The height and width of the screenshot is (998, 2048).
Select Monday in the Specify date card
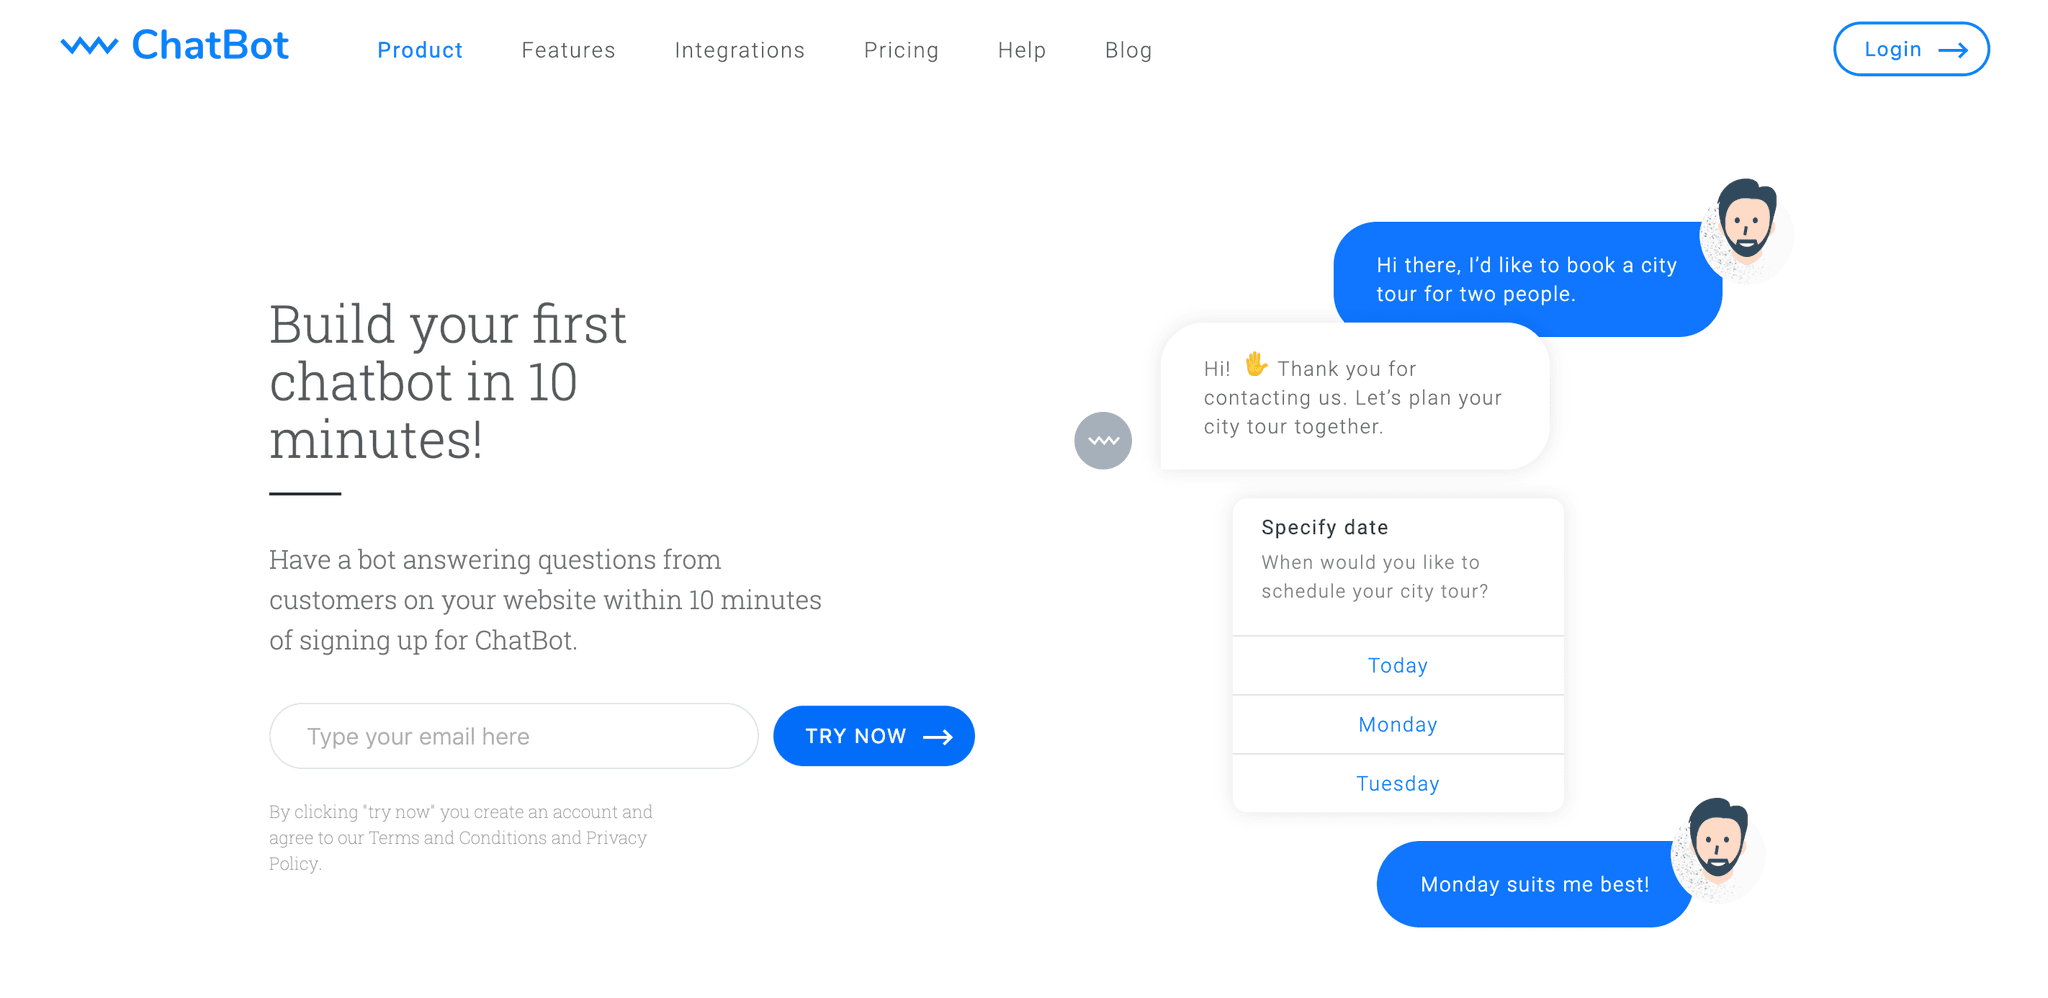[x=1397, y=724]
